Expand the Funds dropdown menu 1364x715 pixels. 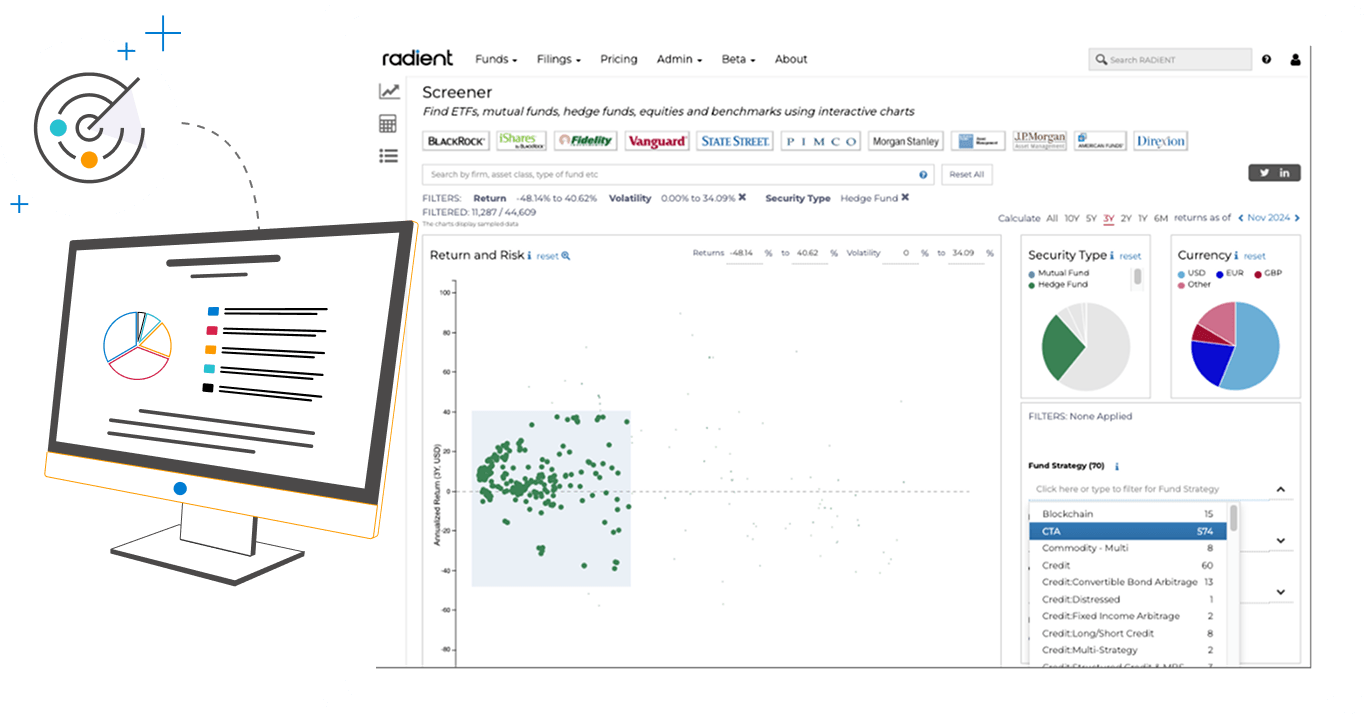point(496,60)
